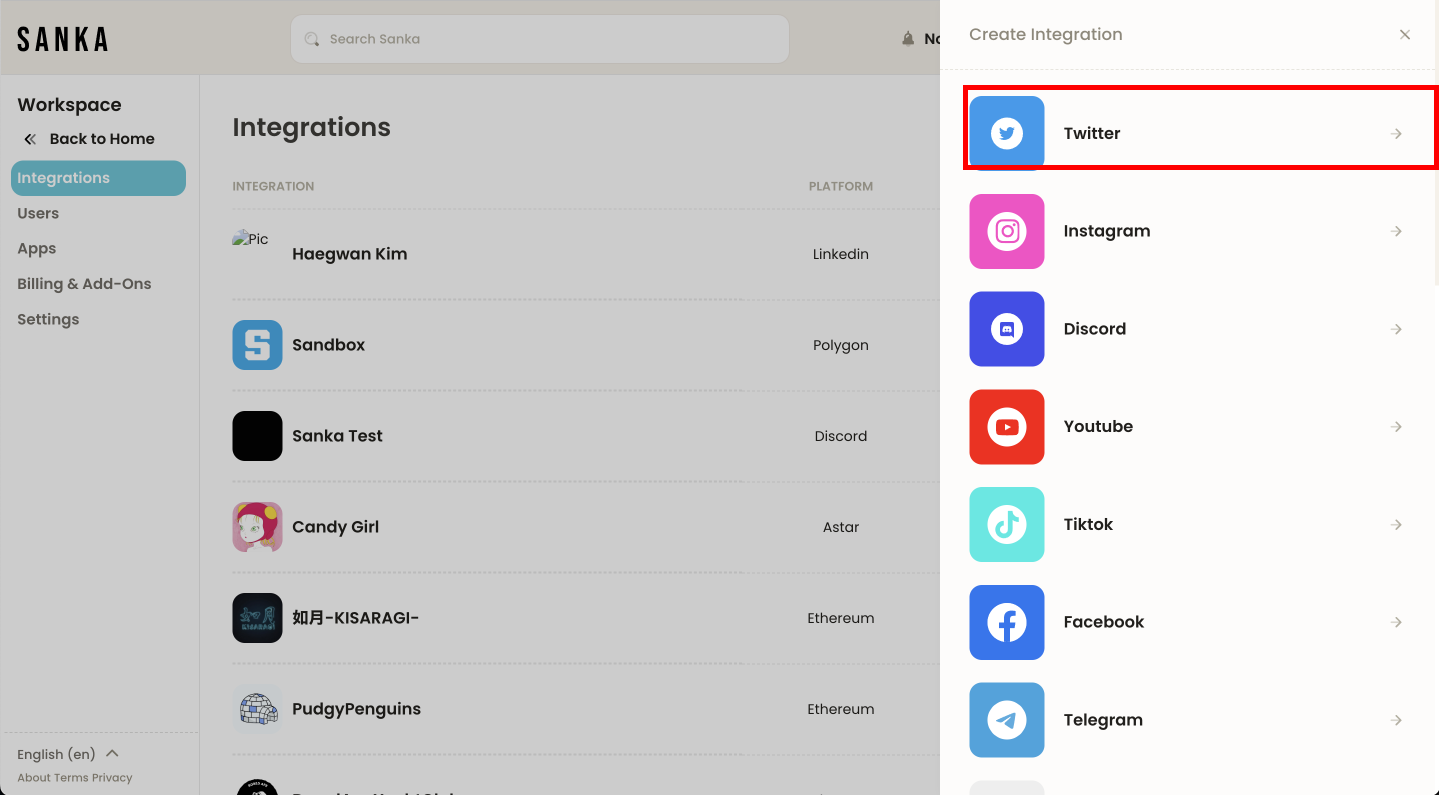Select the Candy Girl integration thumbnail
1439x795 pixels.
tap(258, 527)
